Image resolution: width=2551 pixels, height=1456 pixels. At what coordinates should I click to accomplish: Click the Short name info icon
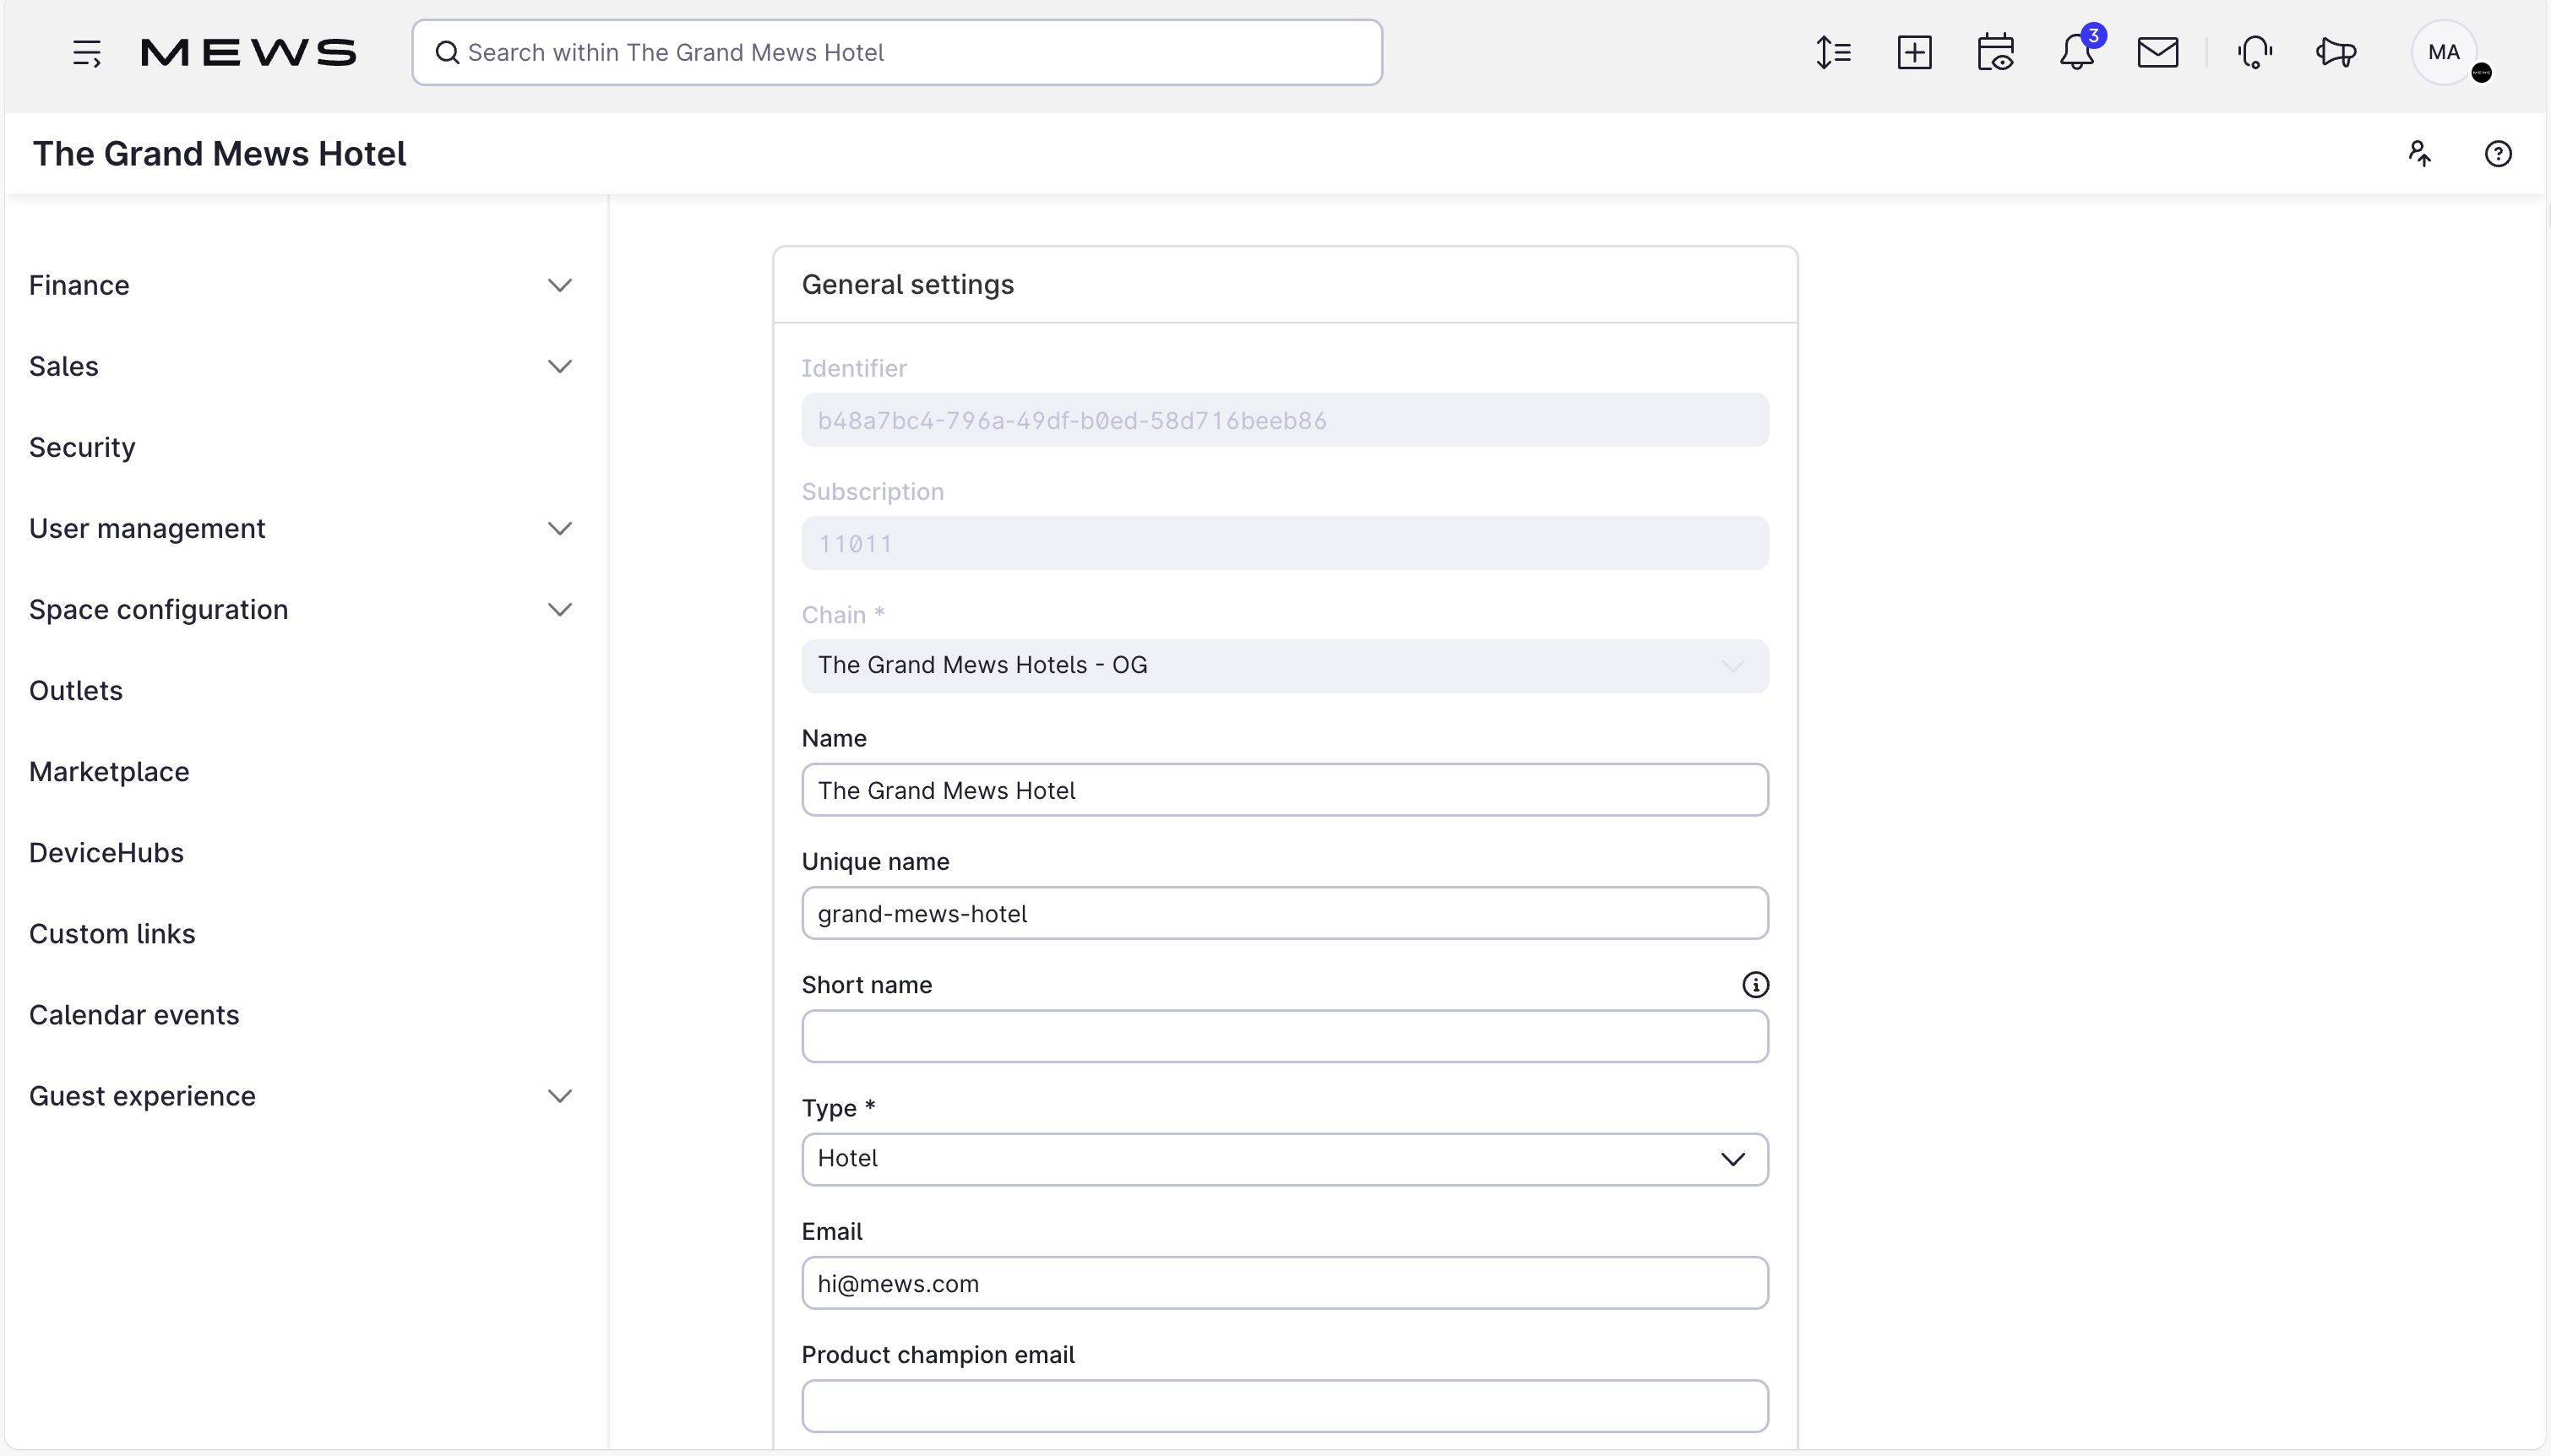(x=1755, y=985)
